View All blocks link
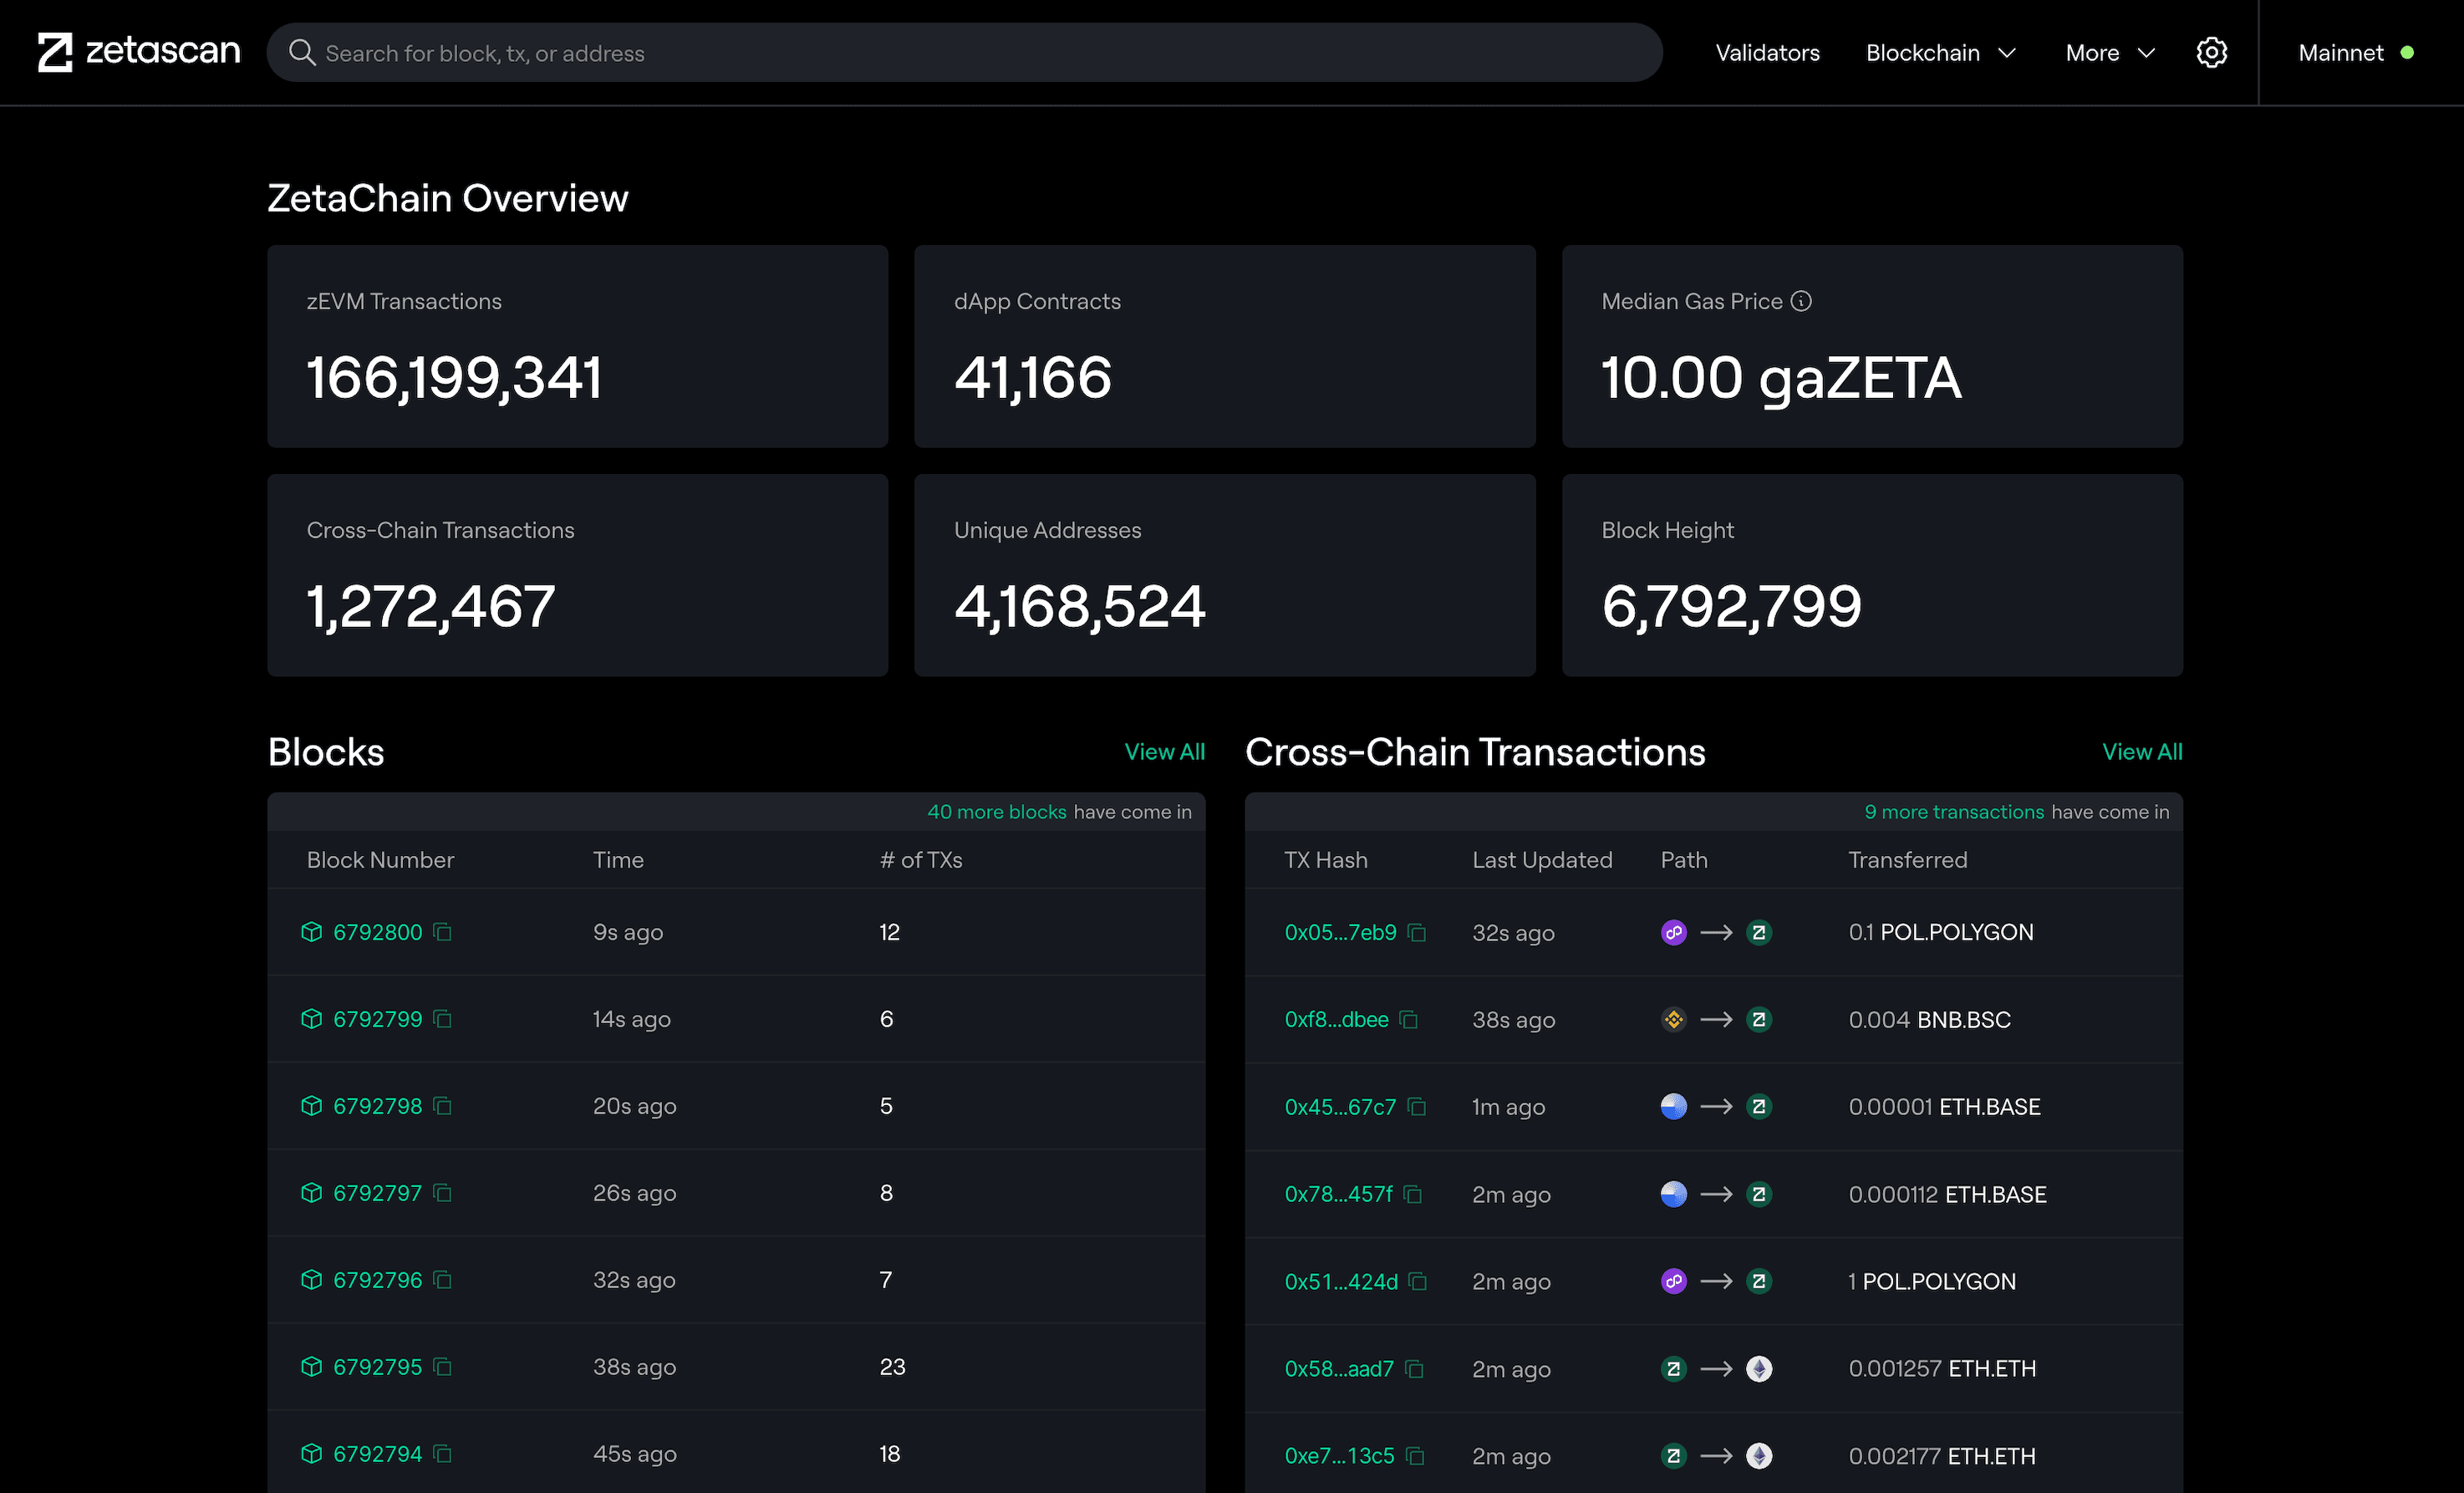The image size is (2464, 1493). tap(1164, 752)
